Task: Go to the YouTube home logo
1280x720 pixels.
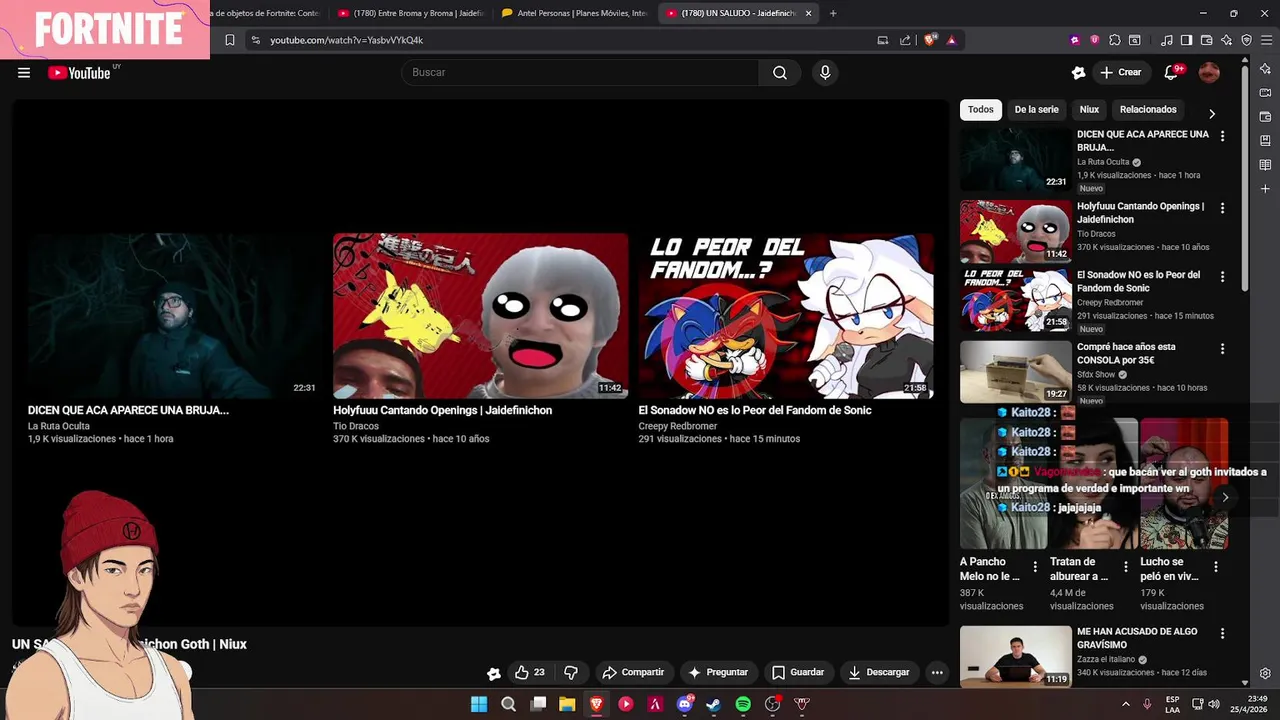Action: point(79,72)
